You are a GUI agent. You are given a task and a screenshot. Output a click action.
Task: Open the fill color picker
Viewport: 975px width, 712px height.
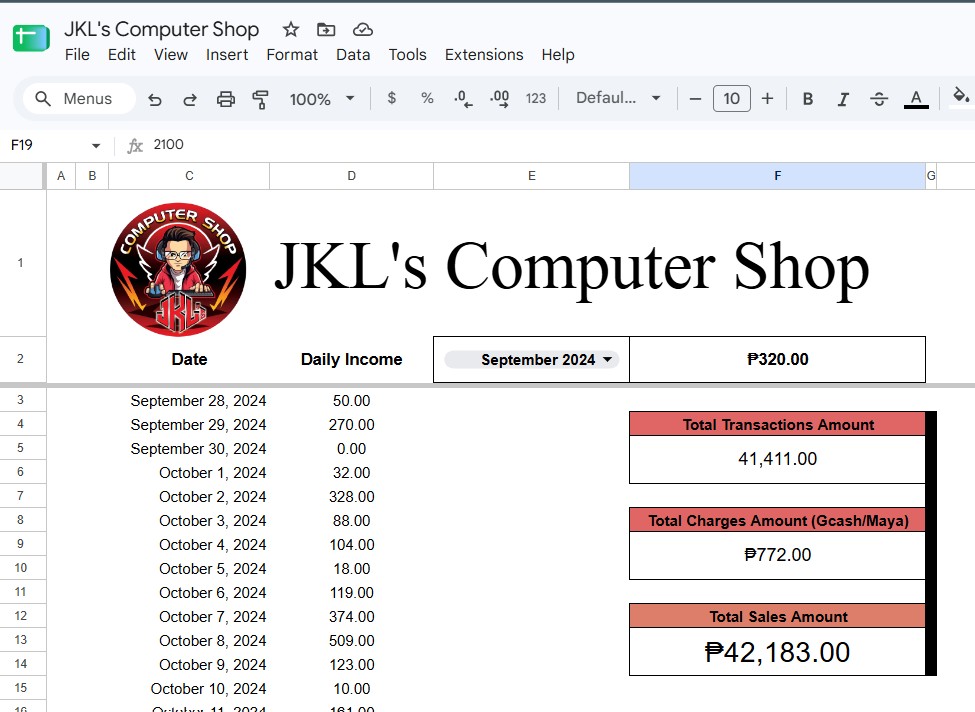tap(961, 98)
